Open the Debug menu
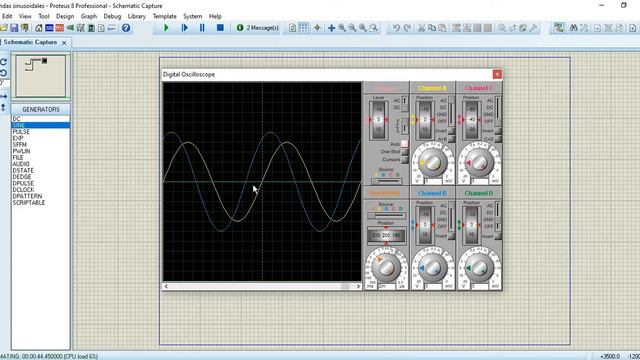Screen dimensions: 640x360 pos(112,16)
